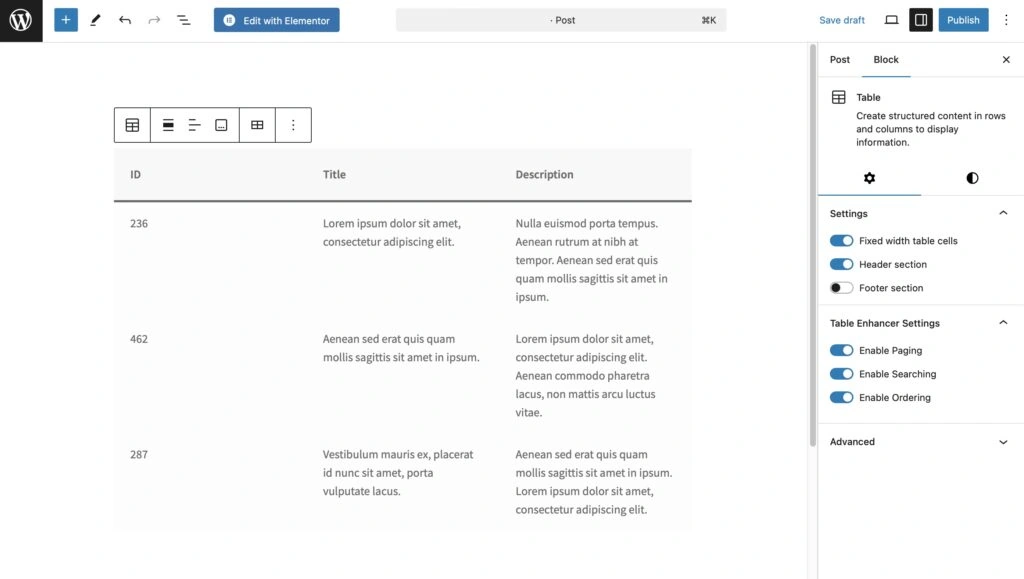Enable the Footer section toggle
1024x579 pixels.
pyautogui.click(x=841, y=288)
